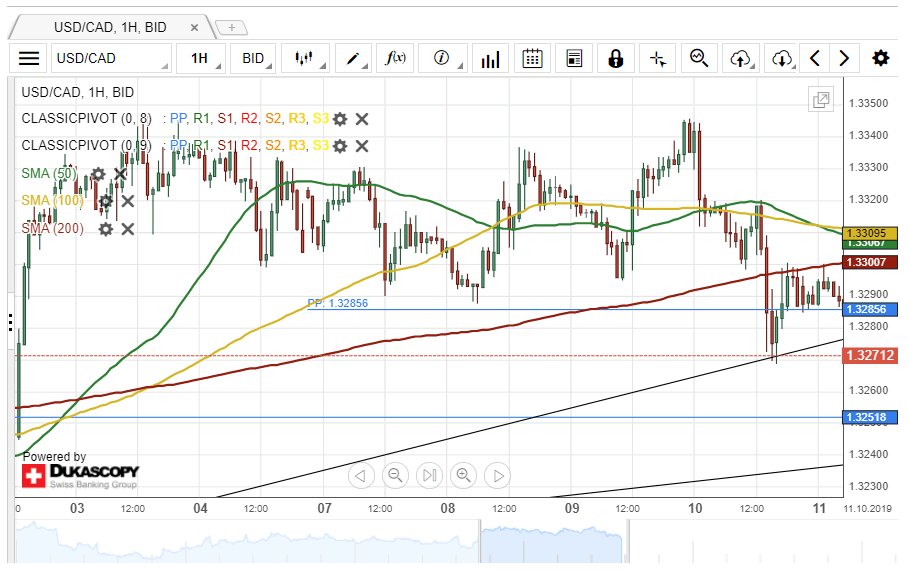Open settings for SMA (50) indicator
The height and width of the screenshot is (571, 909).
[x=98, y=174]
